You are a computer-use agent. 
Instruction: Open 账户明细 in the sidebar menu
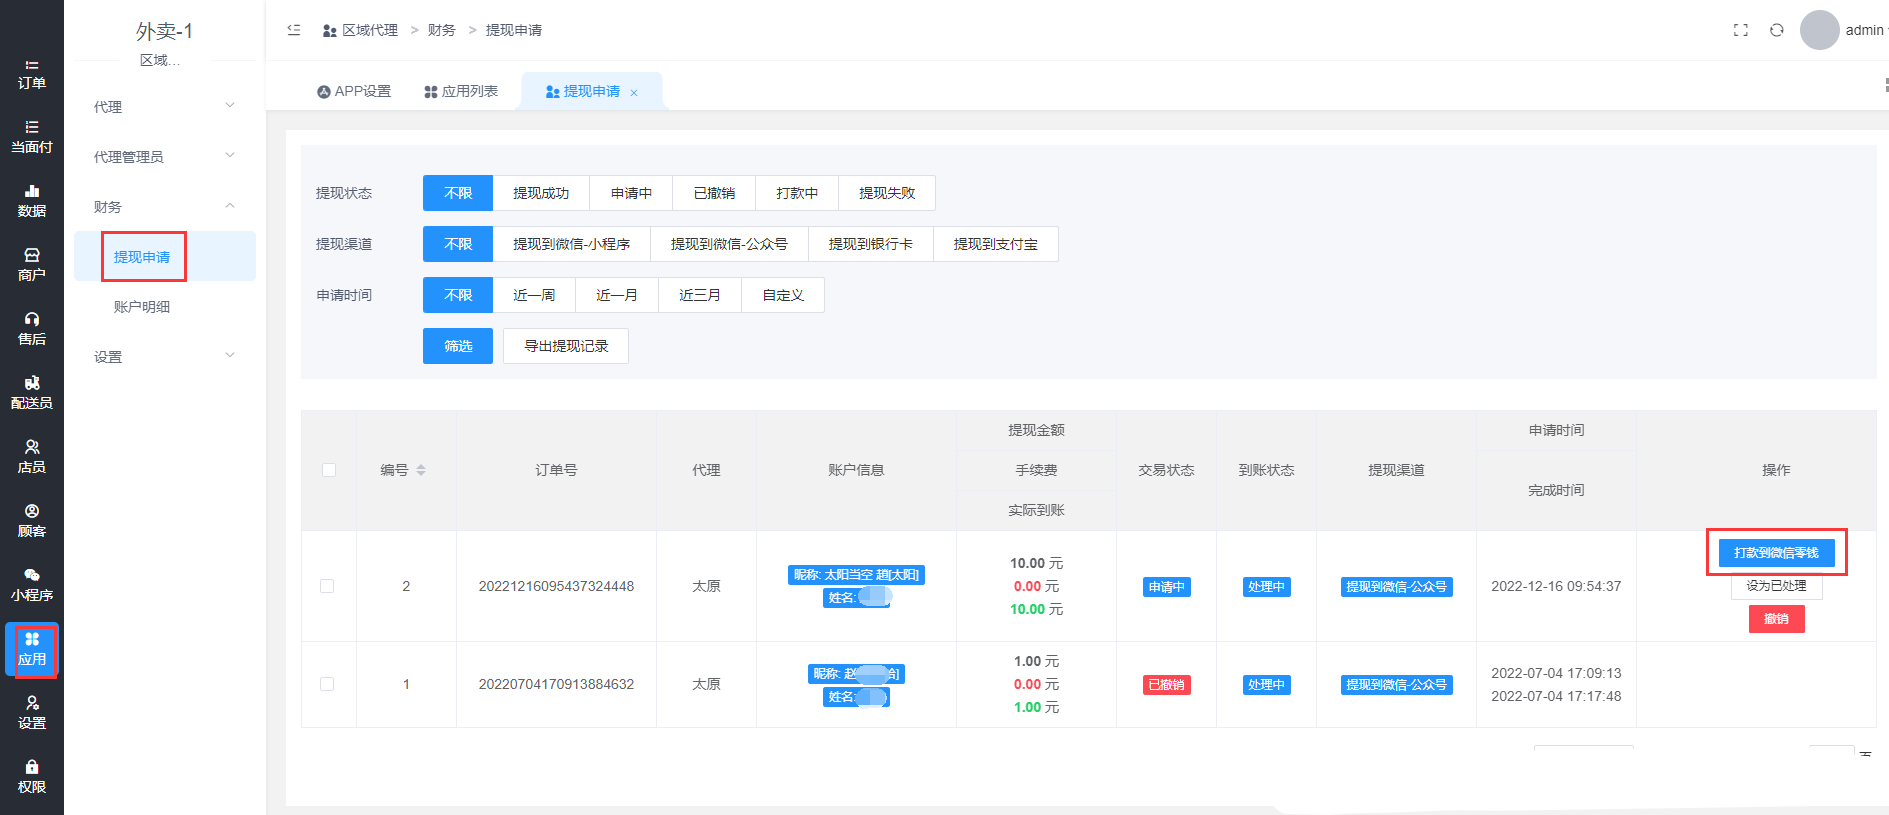[142, 307]
